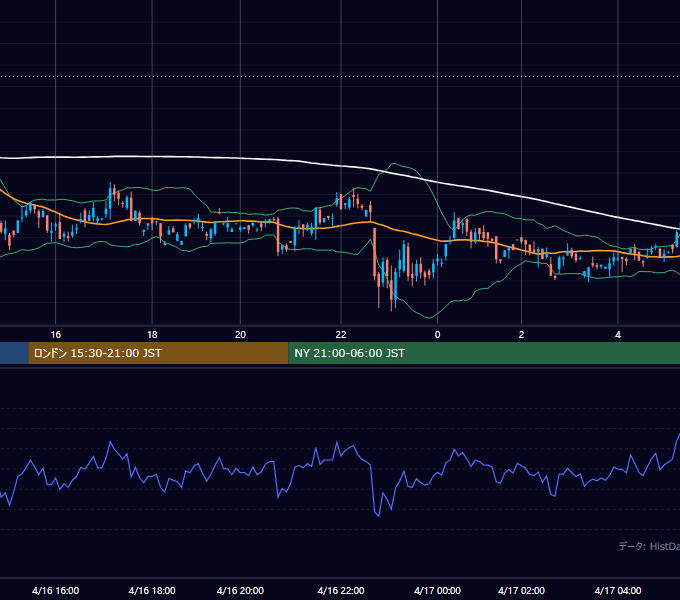Click the '4/17 02:00' date label
The width and height of the screenshot is (680, 600).
(x=521, y=590)
